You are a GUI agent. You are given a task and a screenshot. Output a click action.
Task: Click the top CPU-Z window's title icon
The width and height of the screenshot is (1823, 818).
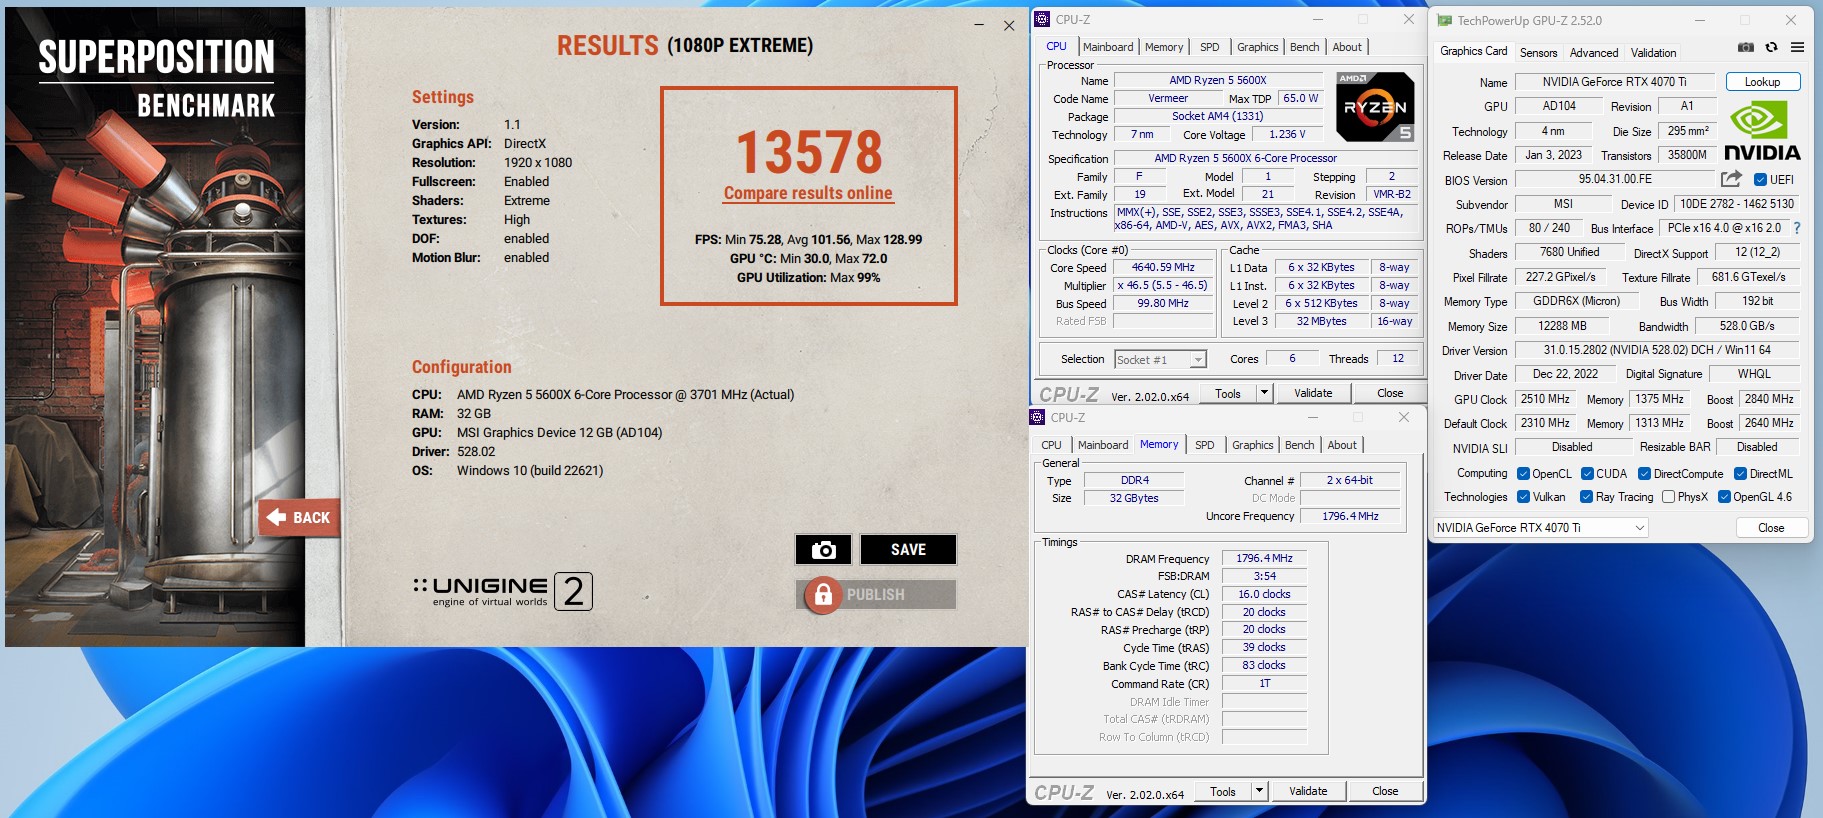pos(1042,19)
